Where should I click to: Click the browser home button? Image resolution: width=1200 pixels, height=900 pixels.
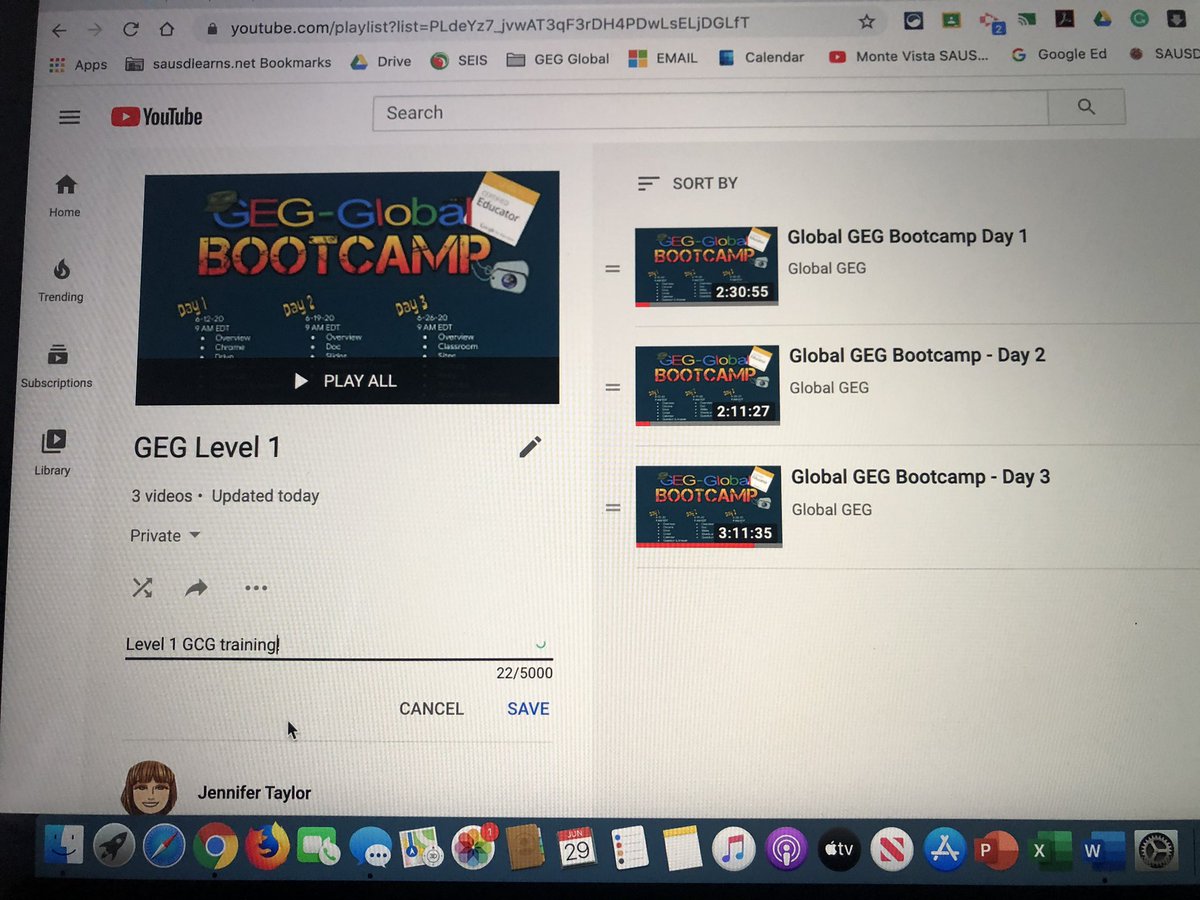(x=166, y=28)
